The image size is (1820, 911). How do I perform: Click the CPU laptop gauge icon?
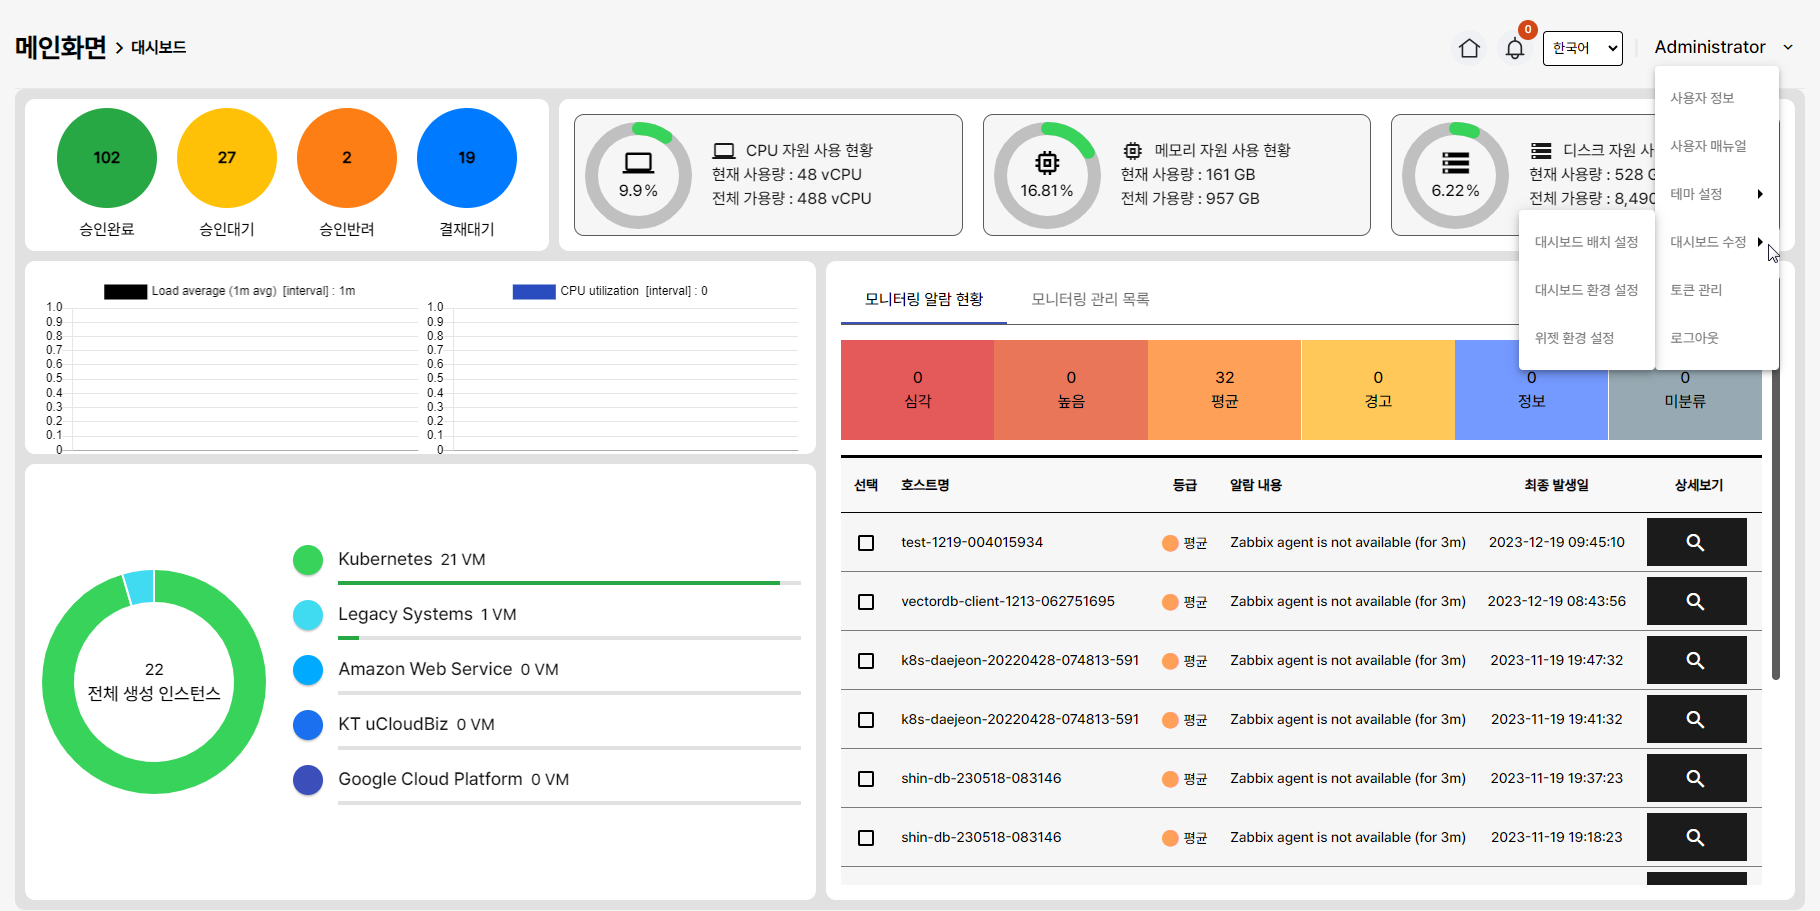click(638, 163)
